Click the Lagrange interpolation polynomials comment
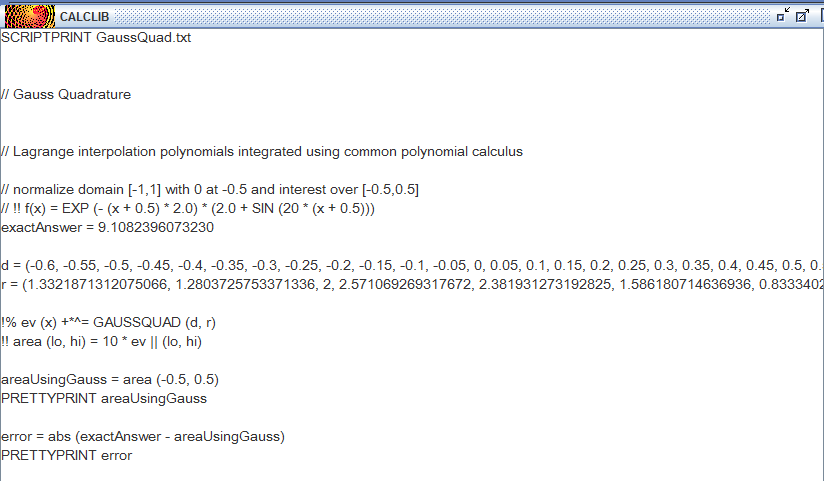The image size is (824, 481). [262, 152]
